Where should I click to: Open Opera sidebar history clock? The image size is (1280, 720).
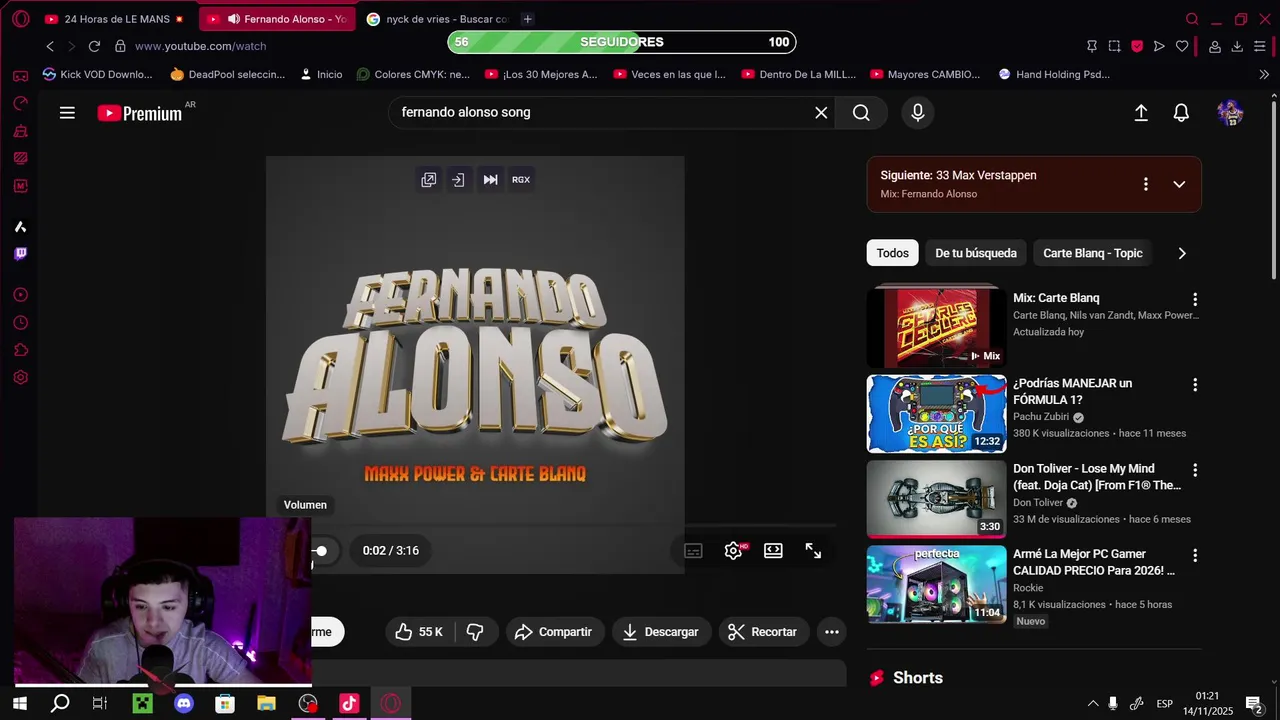pos(20,323)
